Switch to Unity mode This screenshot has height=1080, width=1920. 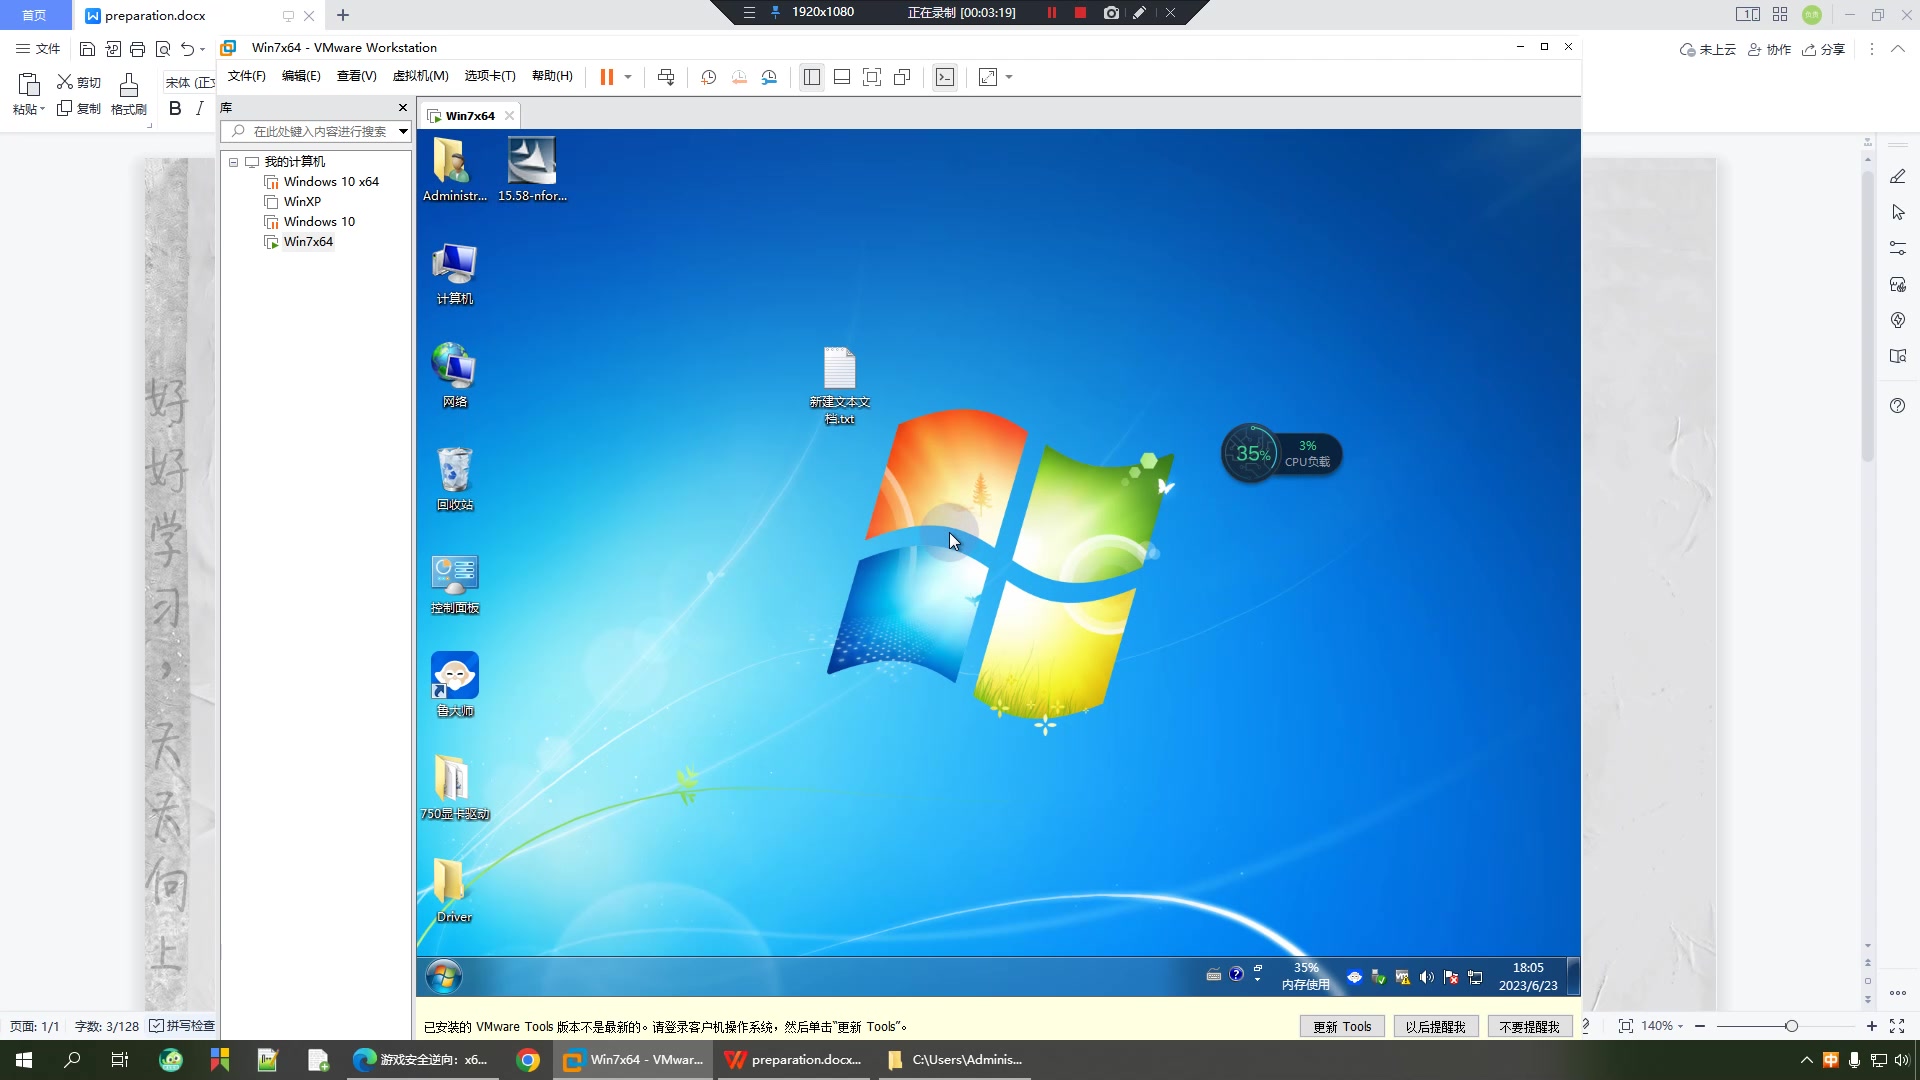tap(902, 77)
